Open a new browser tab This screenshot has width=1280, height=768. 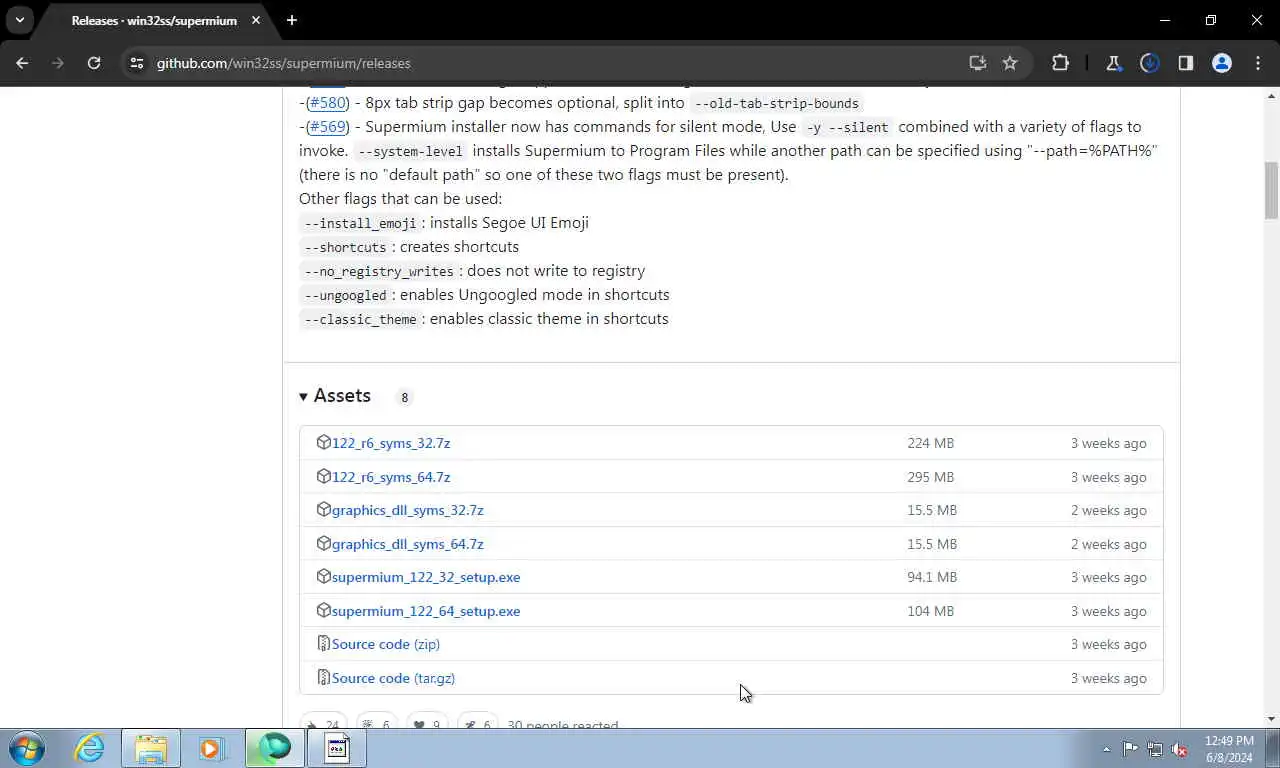tap(291, 20)
